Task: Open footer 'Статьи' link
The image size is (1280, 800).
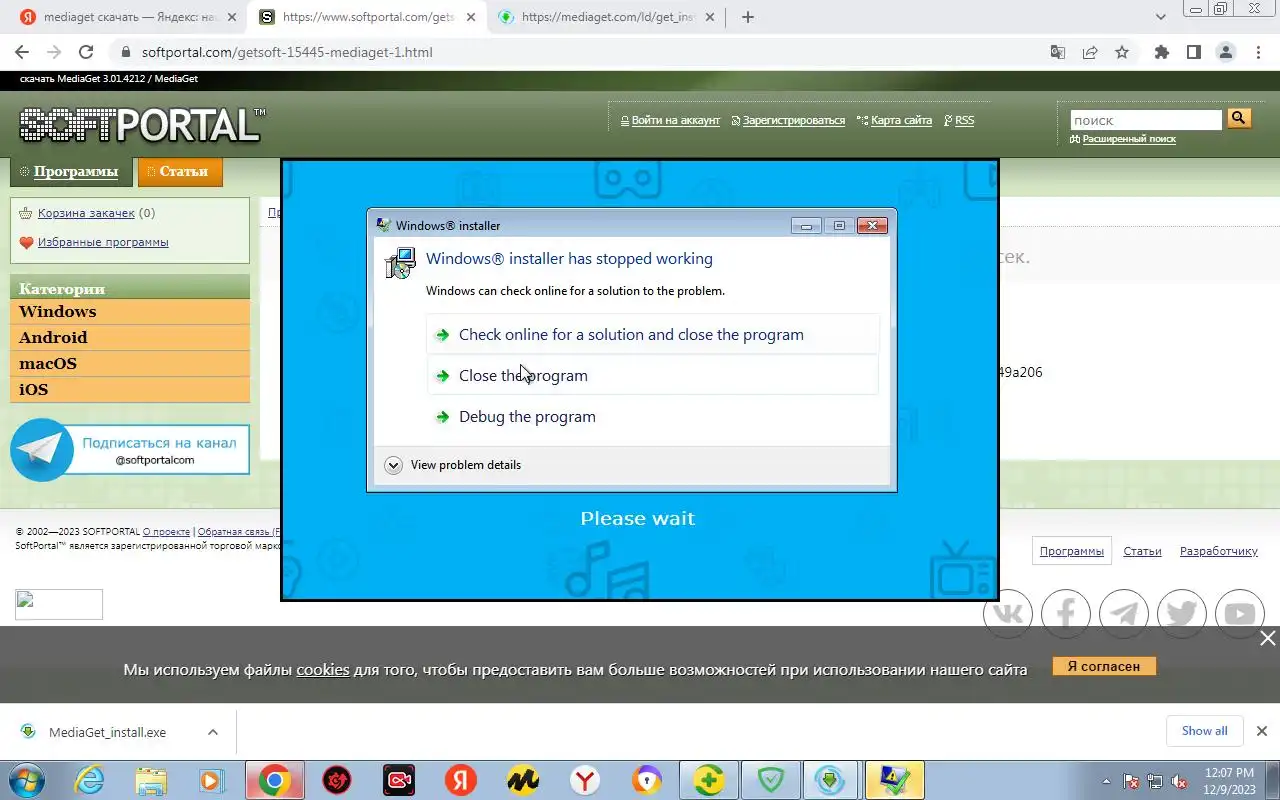Action: (1142, 551)
